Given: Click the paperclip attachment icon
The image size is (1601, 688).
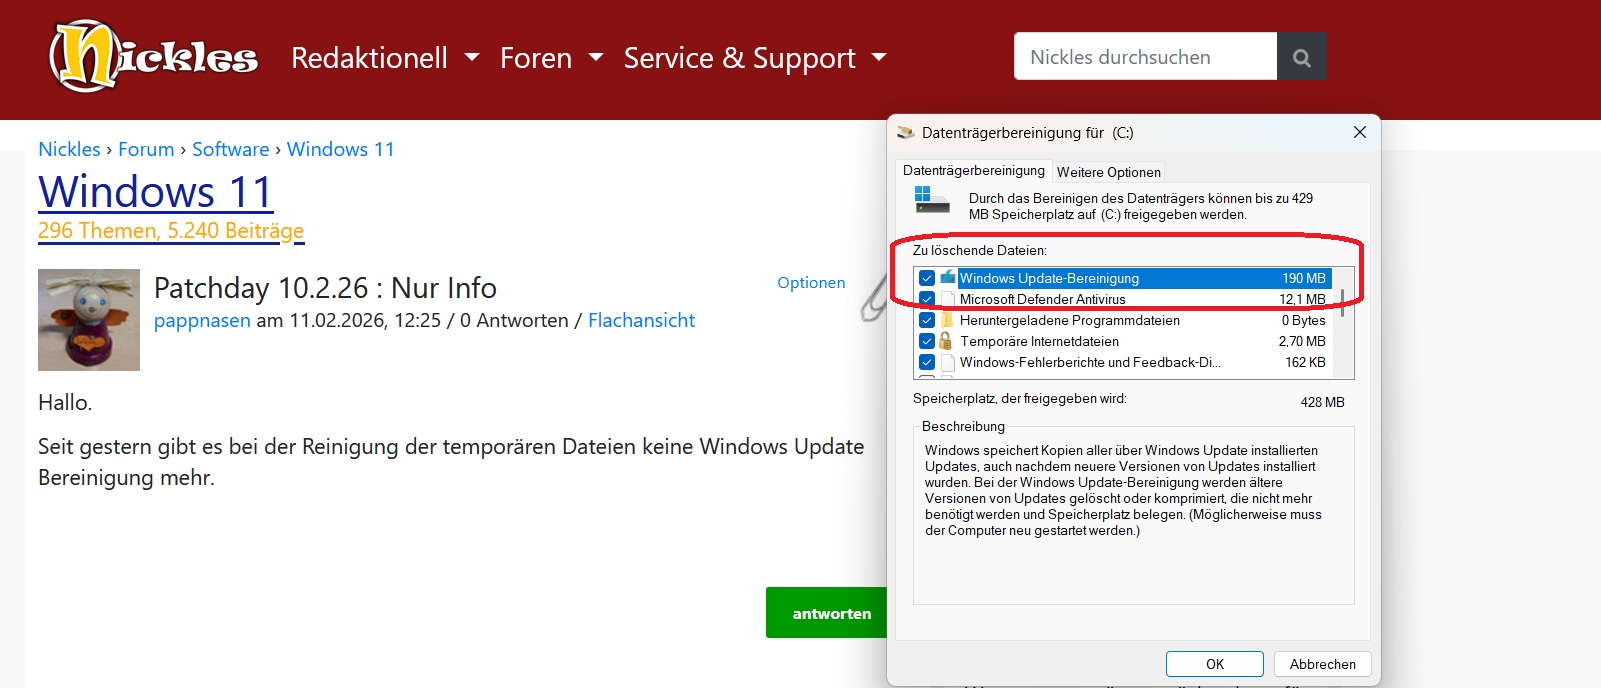Looking at the screenshot, I should pos(873,300).
